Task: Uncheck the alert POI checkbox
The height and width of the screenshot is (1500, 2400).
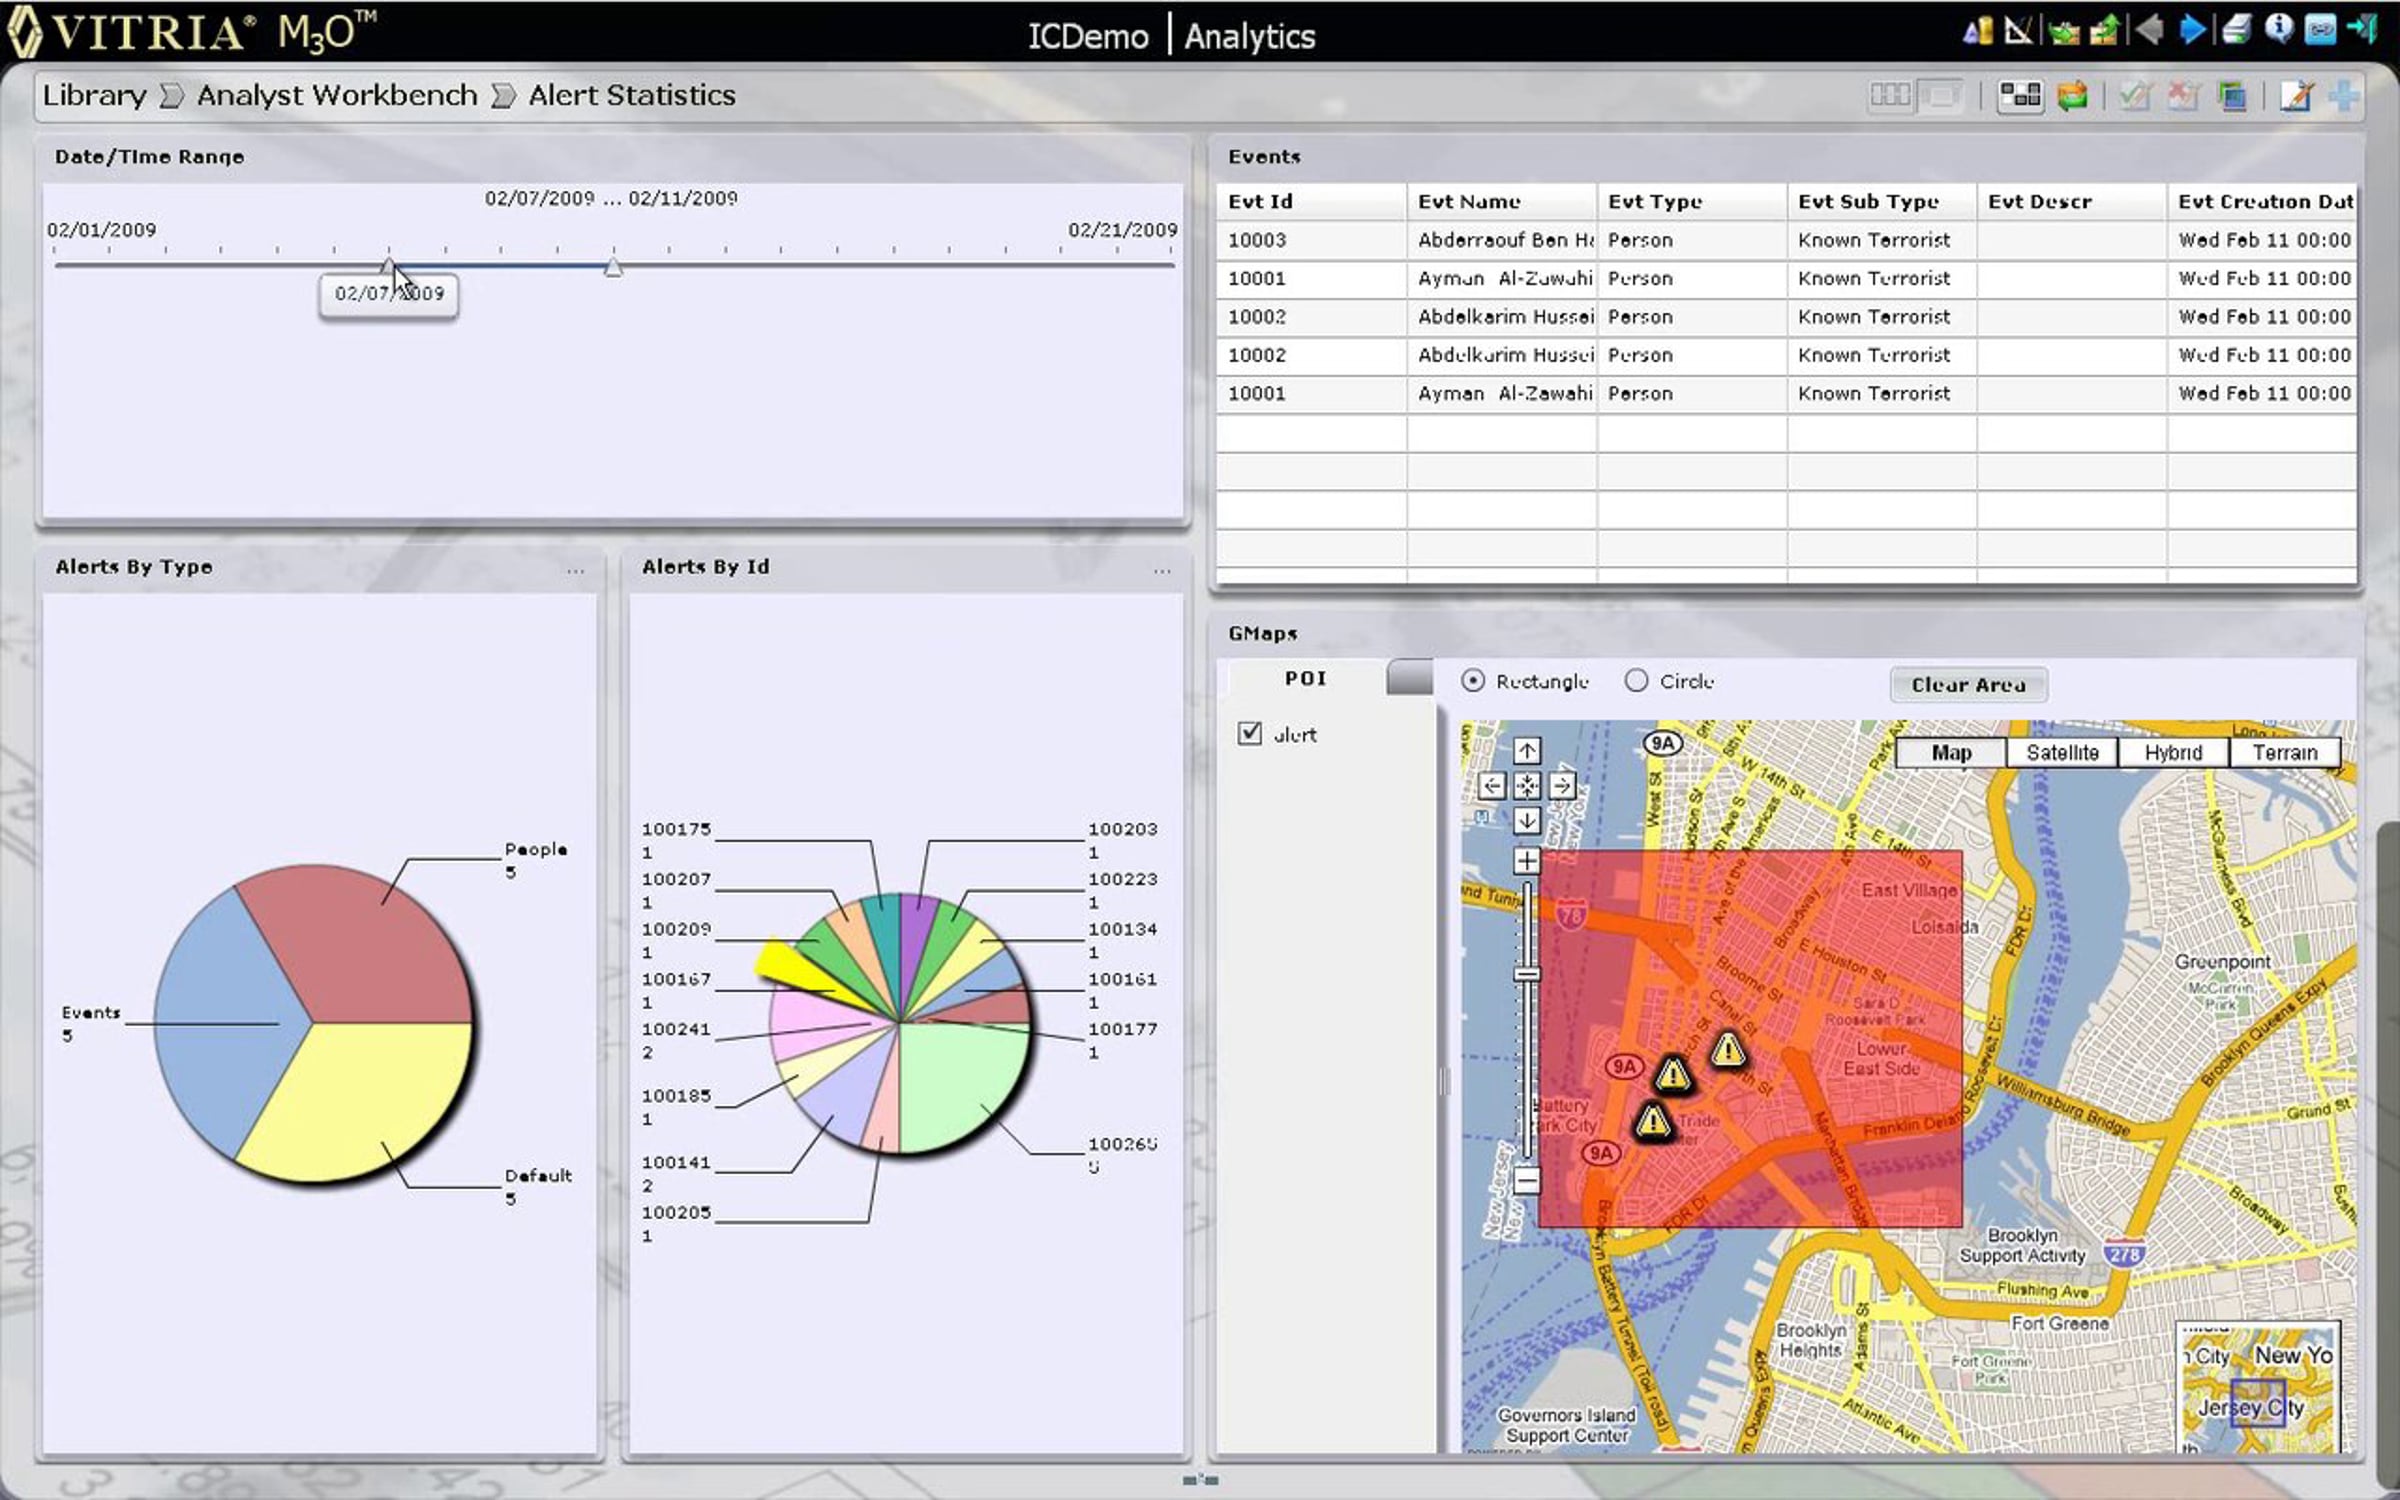Action: pyautogui.click(x=1249, y=733)
